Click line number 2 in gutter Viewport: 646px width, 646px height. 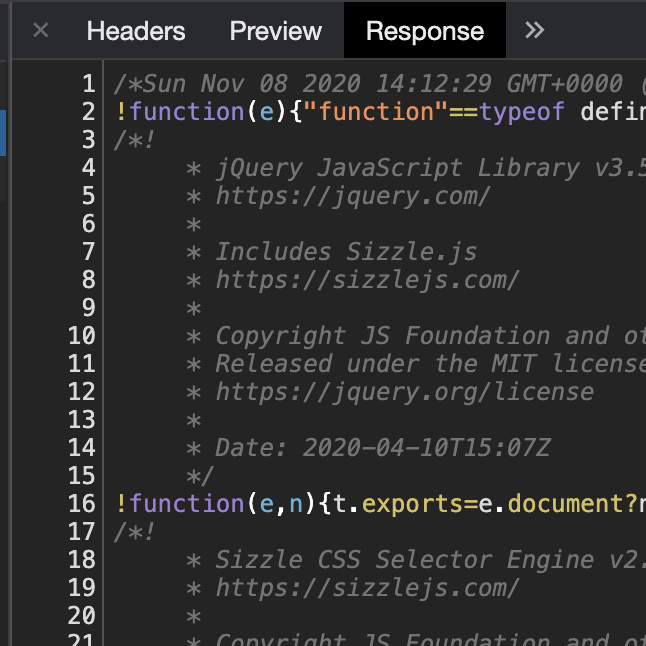click(89, 112)
